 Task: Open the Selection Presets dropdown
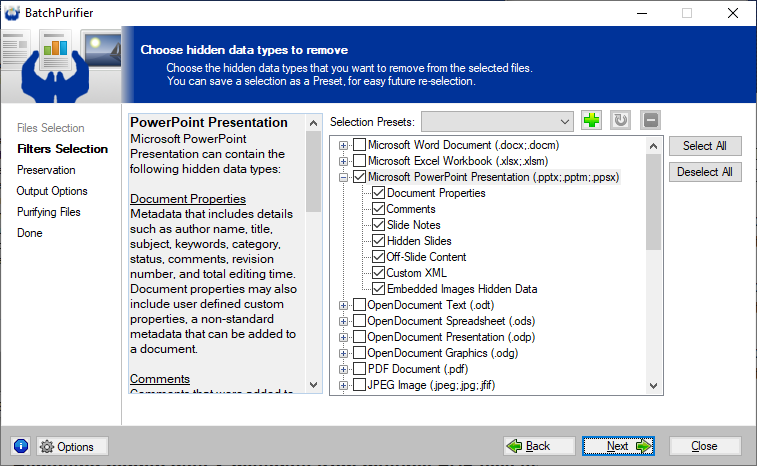click(x=497, y=121)
